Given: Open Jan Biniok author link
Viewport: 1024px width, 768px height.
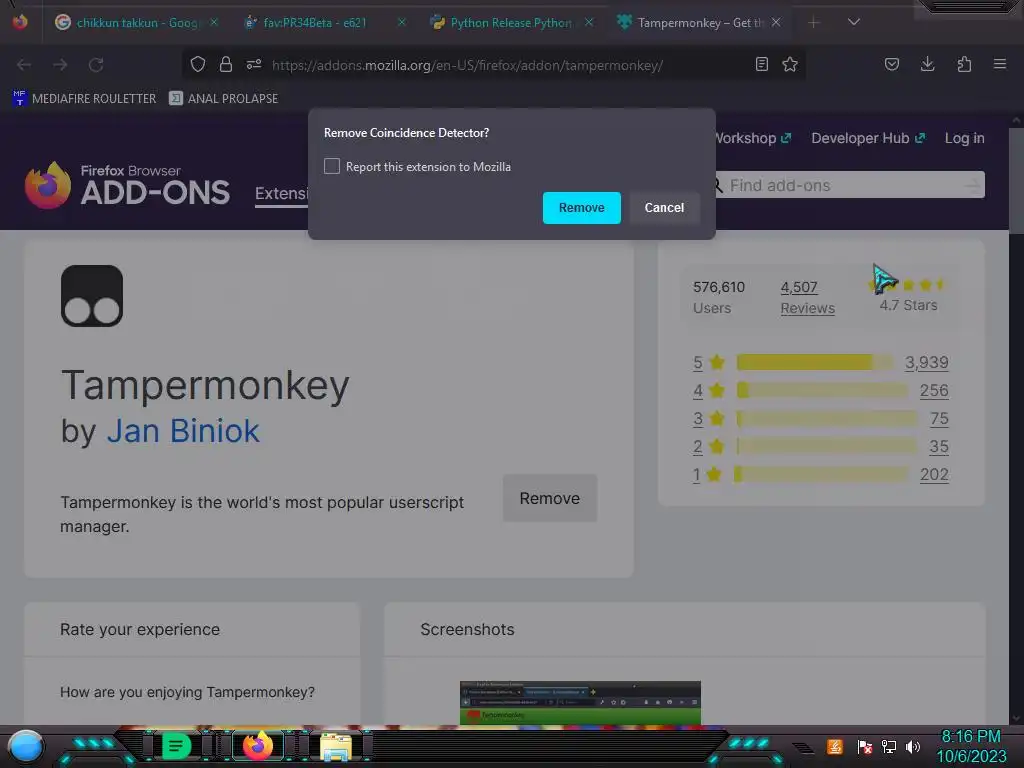Looking at the screenshot, I should tap(183, 431).
